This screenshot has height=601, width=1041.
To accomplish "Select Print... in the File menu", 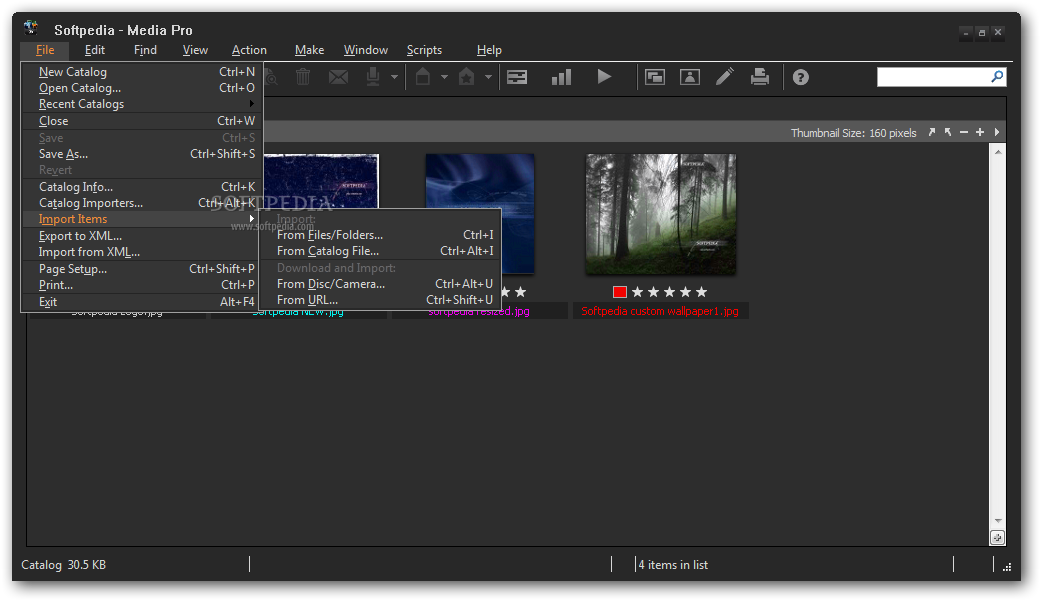I will [x=142, y=285].
